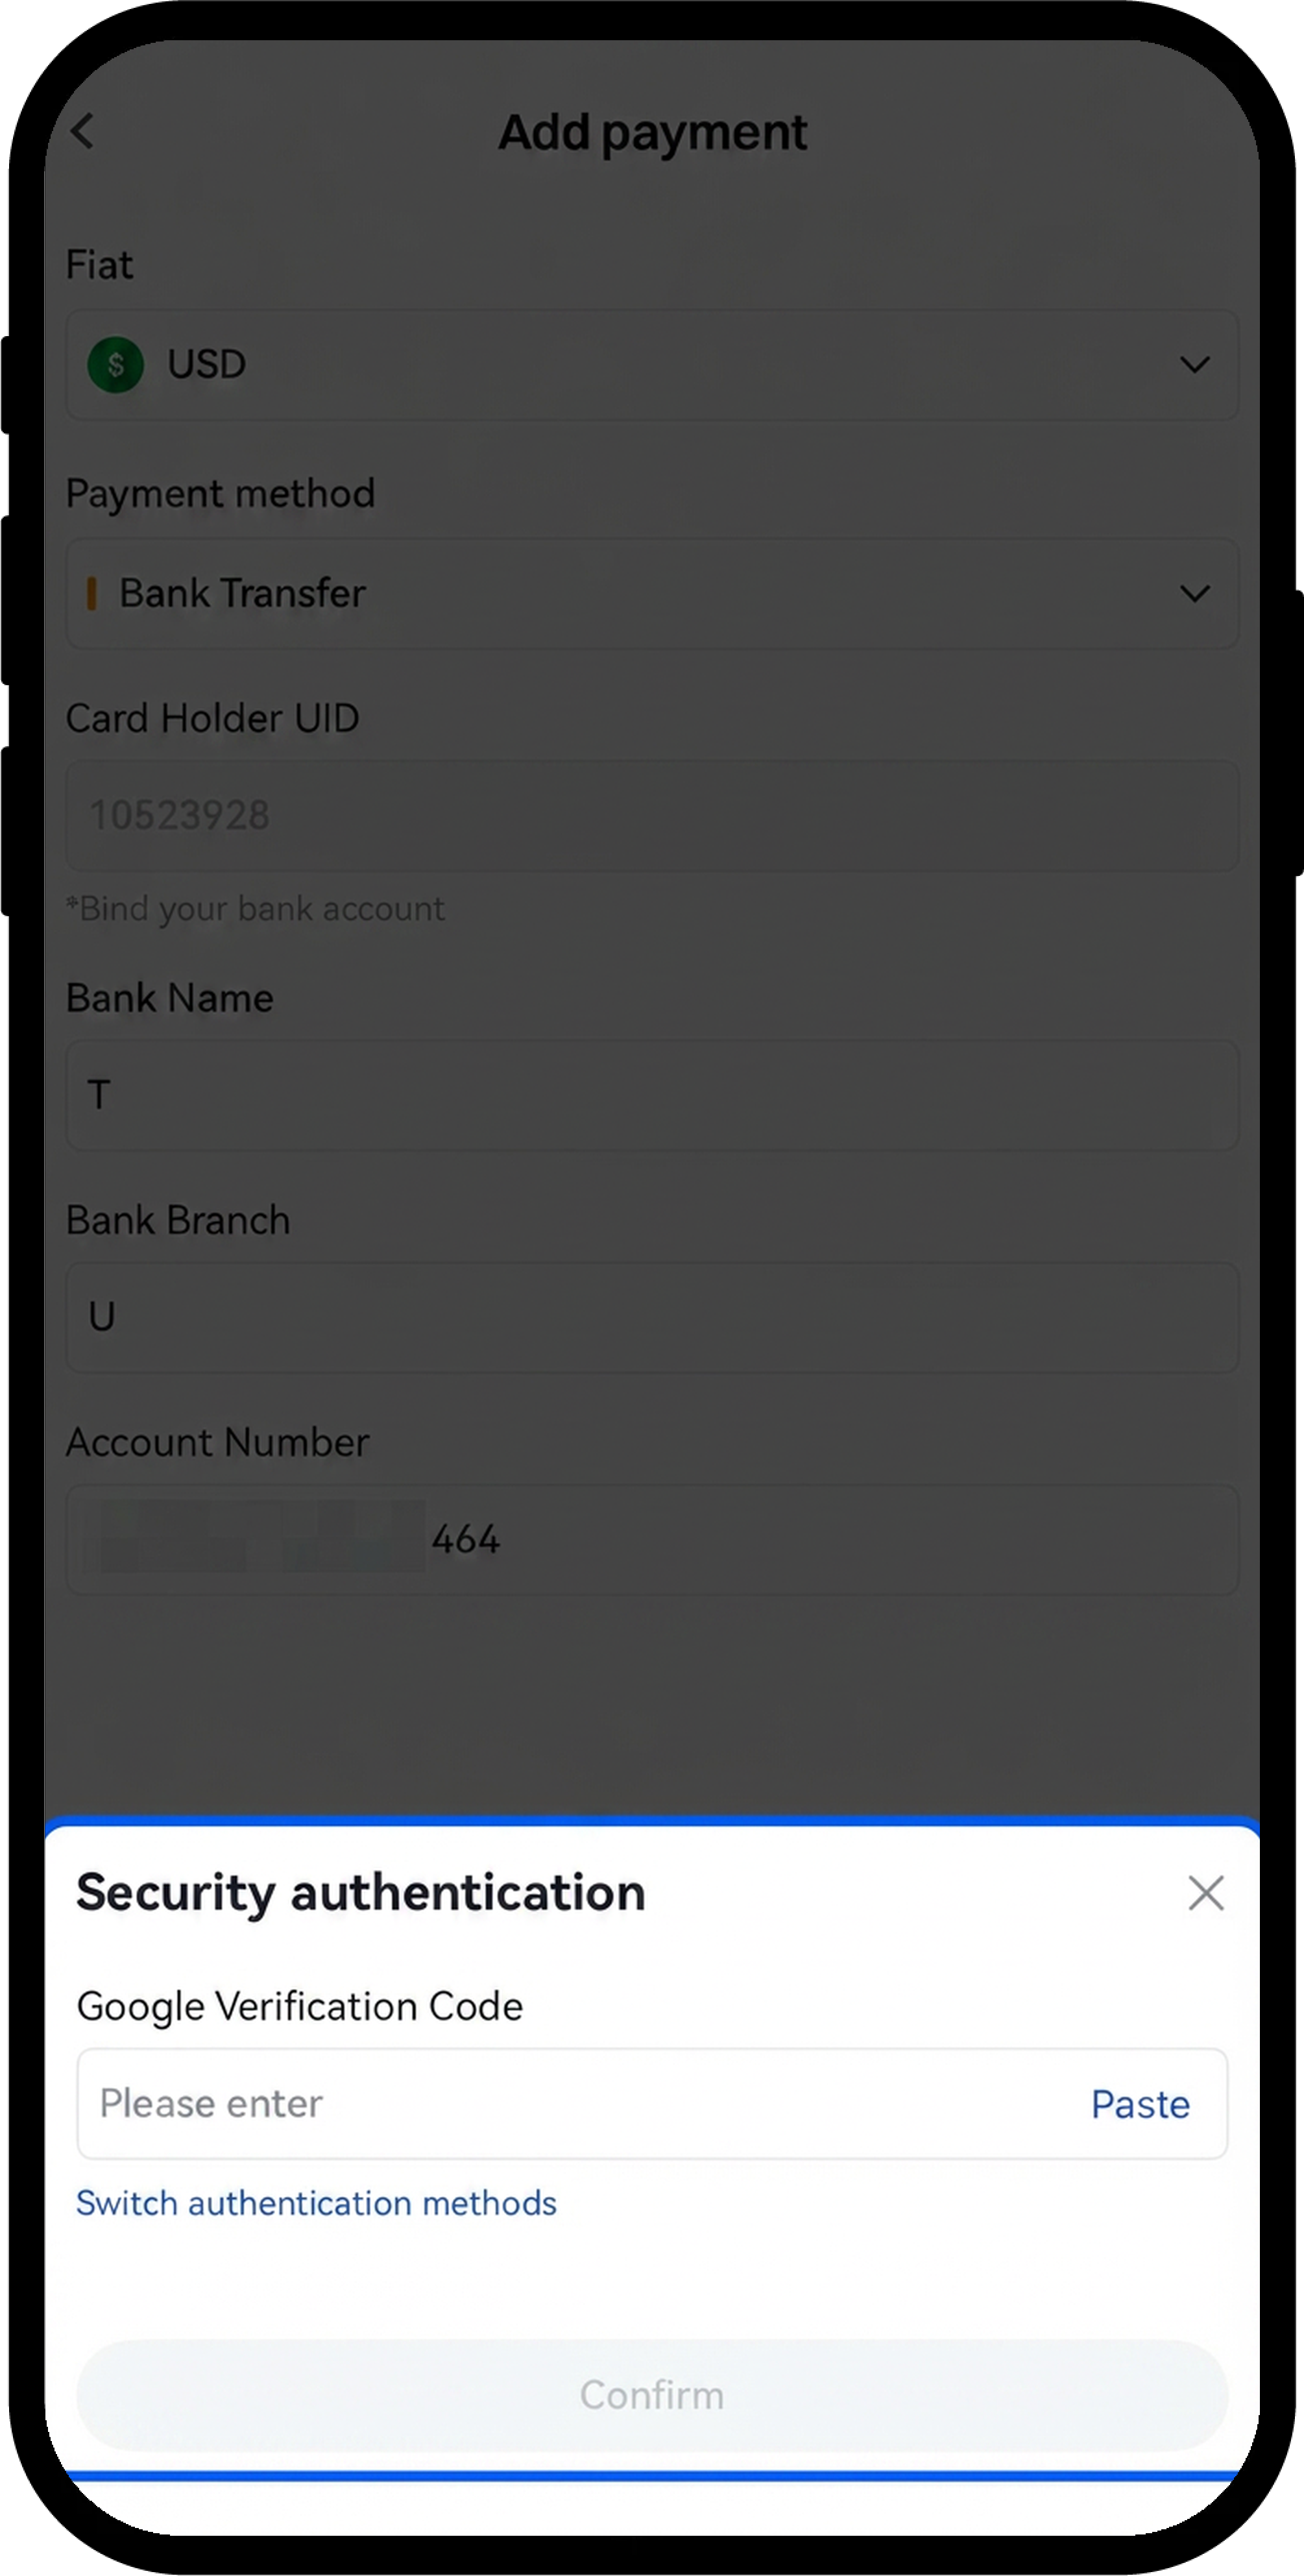This screenshot has width=1304, height=2576.
Task: Click the Bind your bank account hint
Action: (x=255, y=909)
